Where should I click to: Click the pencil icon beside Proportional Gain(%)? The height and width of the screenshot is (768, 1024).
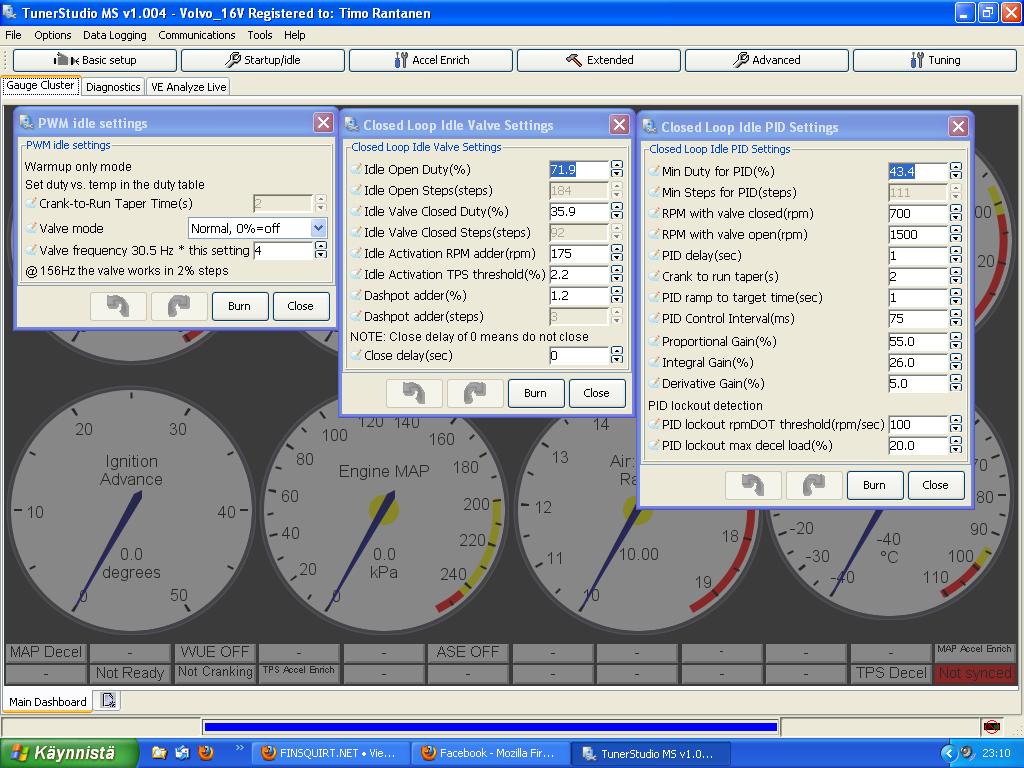[x=654, y=342]
